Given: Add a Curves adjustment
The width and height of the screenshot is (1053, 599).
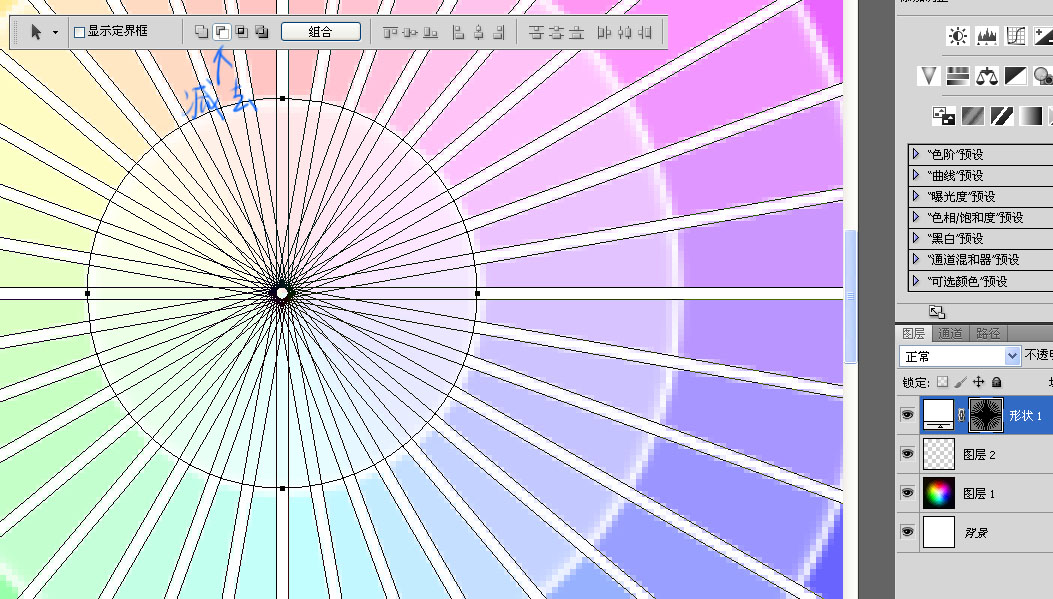Looking at the screenshot, I should [x=1015, y=36].
